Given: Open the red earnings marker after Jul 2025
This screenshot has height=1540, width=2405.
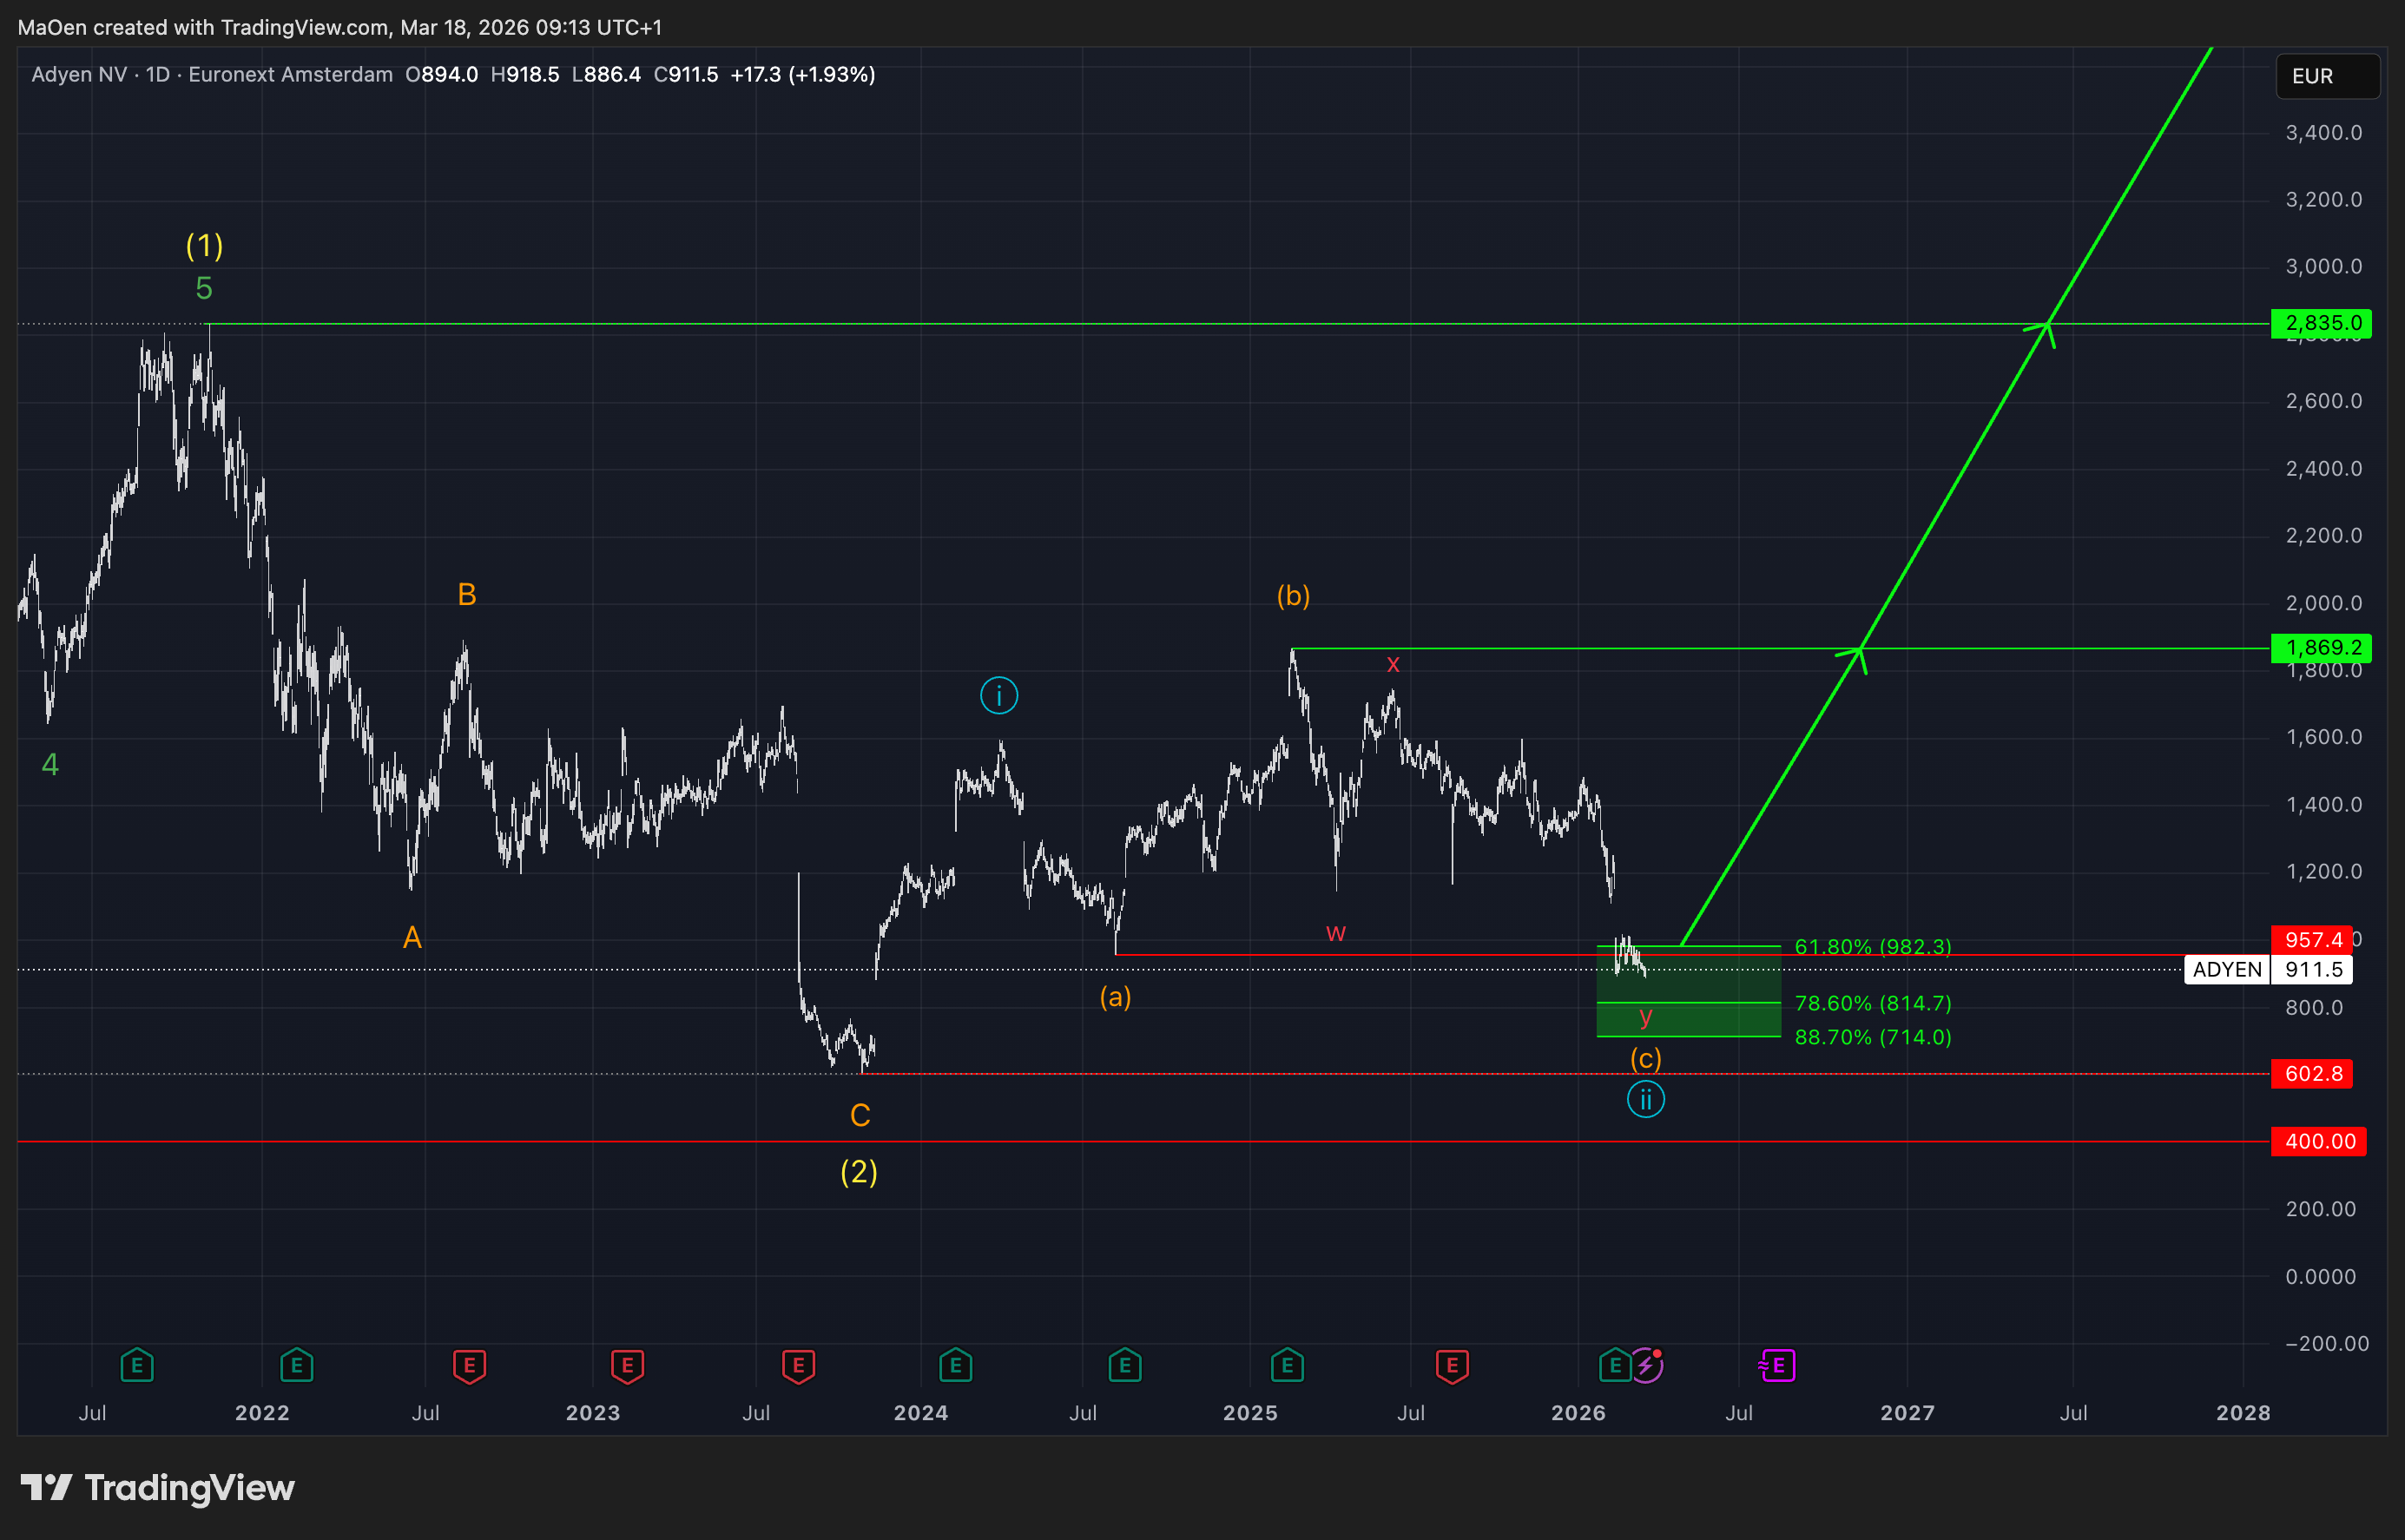Looking at the screenshot, I should tap(1452, 1365).
